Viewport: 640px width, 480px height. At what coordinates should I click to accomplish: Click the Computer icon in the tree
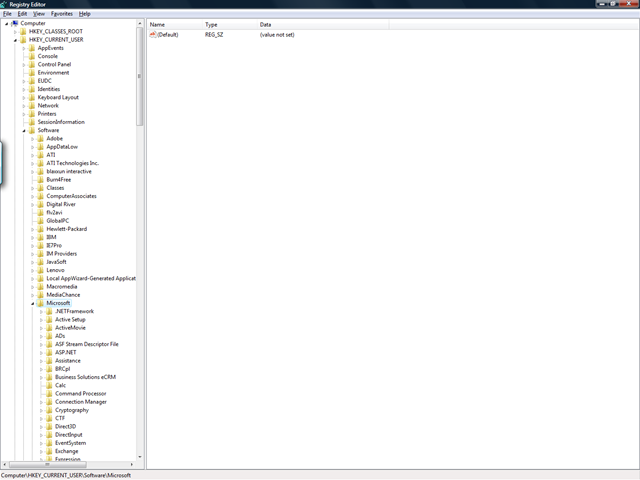pos(15,23)
